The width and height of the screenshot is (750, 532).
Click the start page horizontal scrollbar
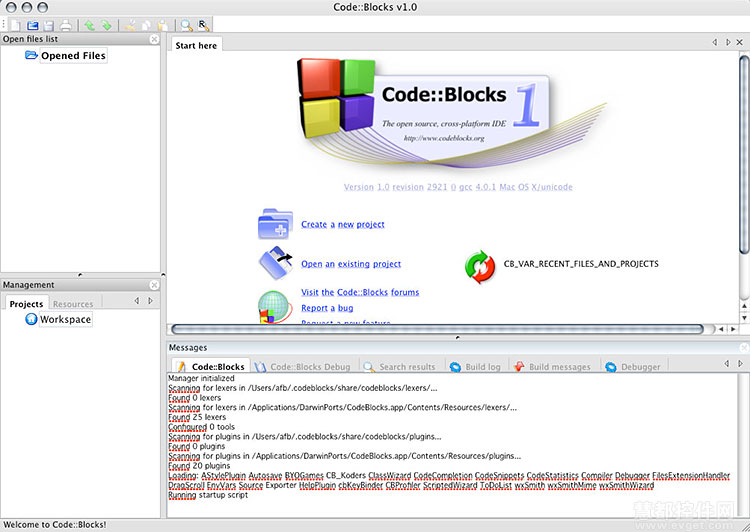point(437,329)
